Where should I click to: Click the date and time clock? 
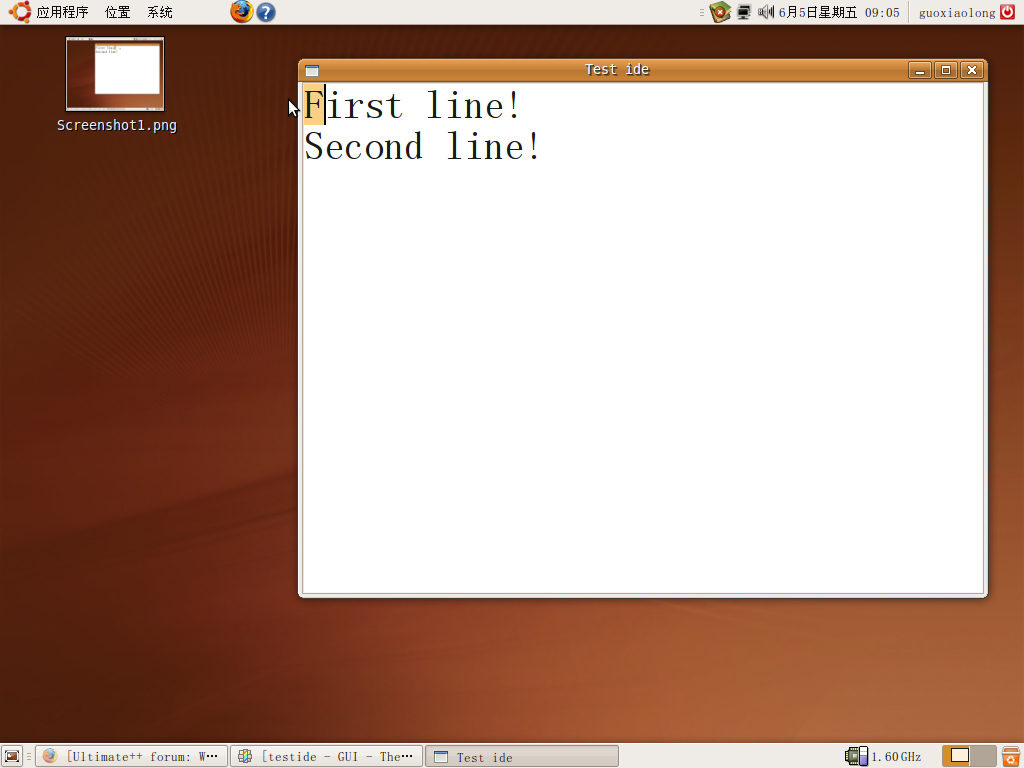coord(838,12)
